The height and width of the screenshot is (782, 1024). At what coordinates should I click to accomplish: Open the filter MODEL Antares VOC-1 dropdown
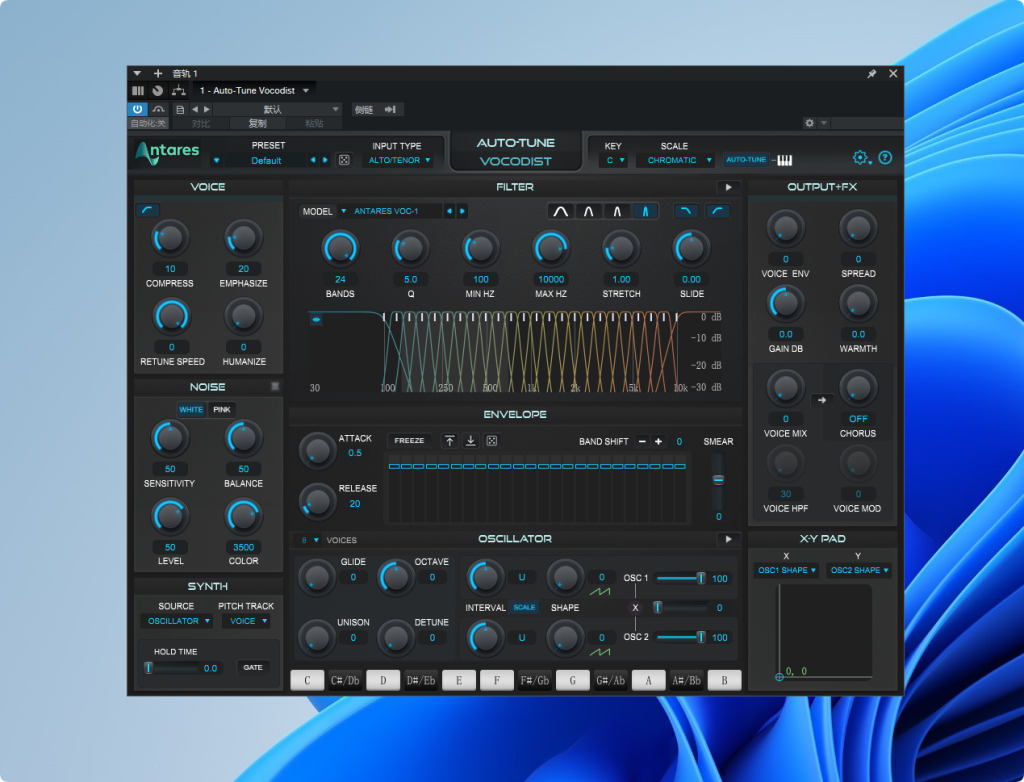[389, 211]
